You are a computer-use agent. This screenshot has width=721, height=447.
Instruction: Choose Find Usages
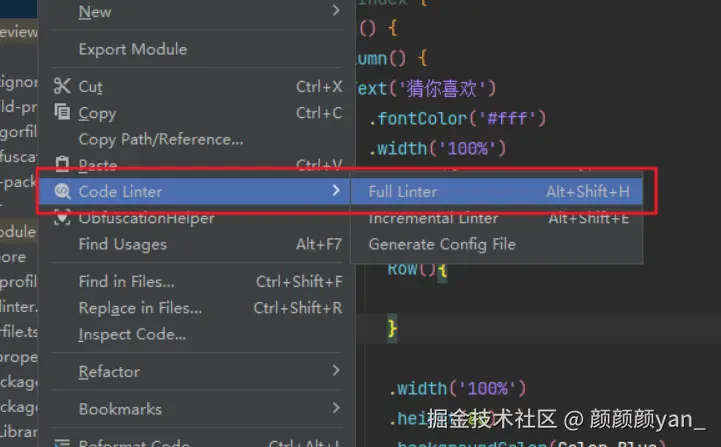pyautogui.click(x=197, y=244)
